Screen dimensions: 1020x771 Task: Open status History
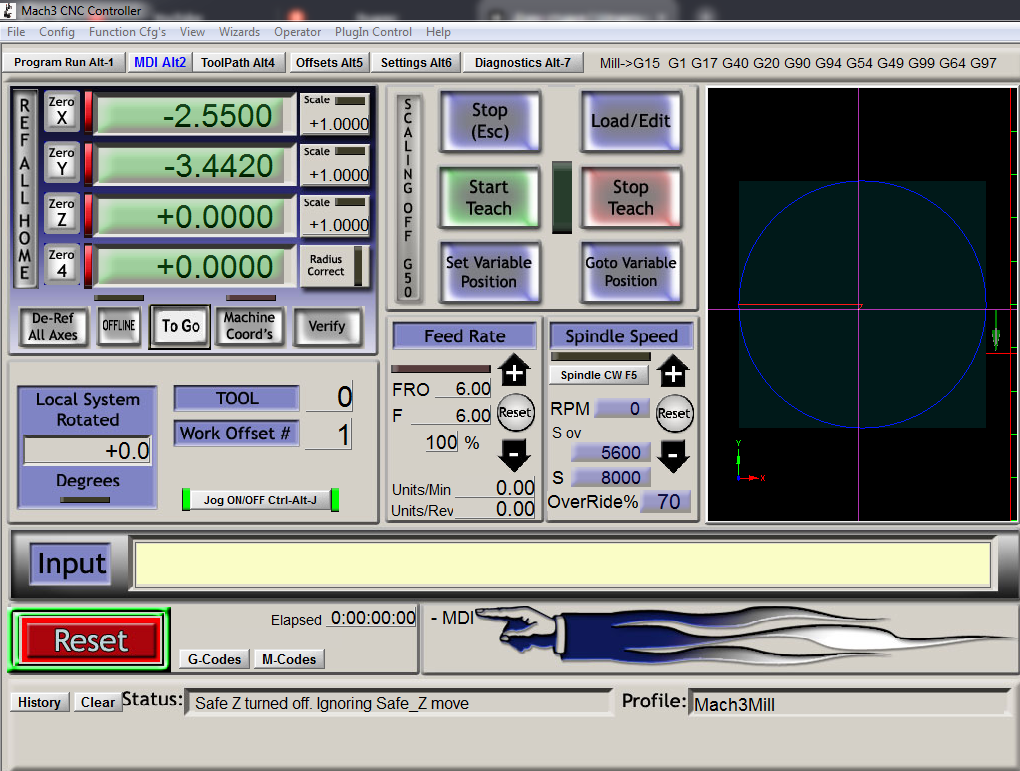click(x=39, y=703)
